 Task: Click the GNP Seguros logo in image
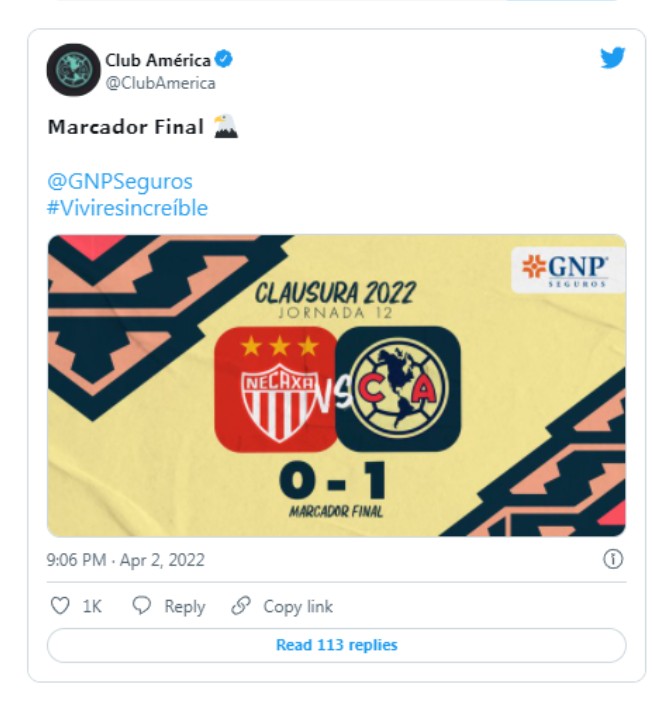pyautogui.click(x=568, y=270)
